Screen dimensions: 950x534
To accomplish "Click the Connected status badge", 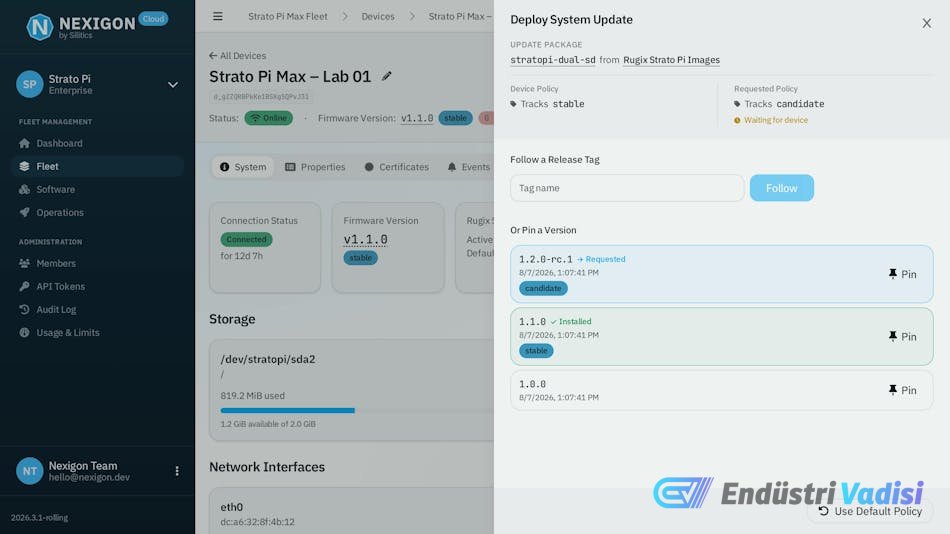I will click(x=247, y=239).
